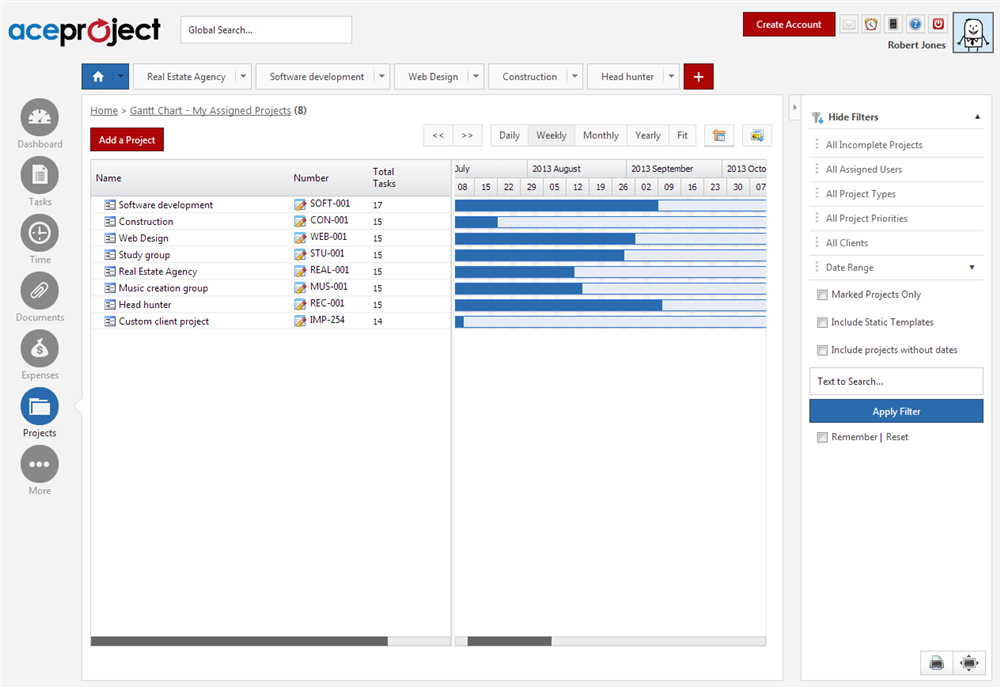Check Include projects without dates
Image resolution: width=1000 pixels, height=687 pixels.
point(822,349)
